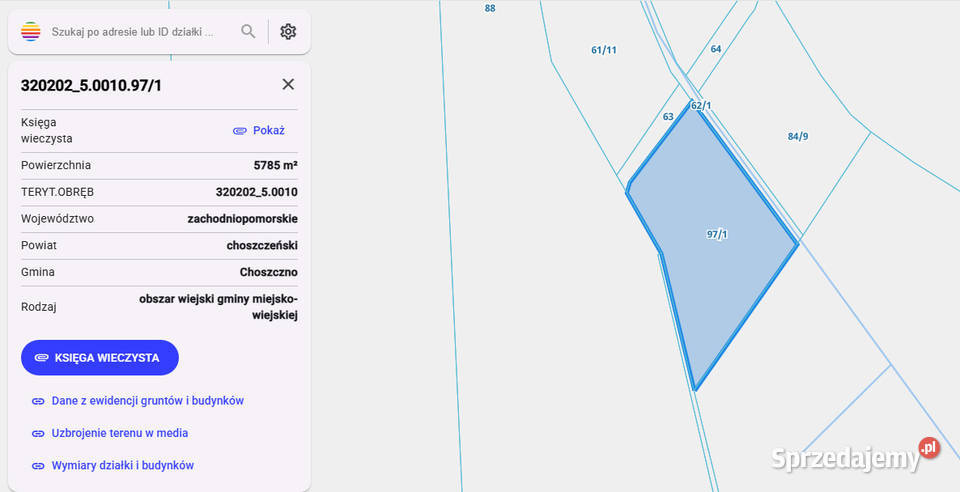Click parcel 63 label on the map
The width and height of the screenshot is (960, 492).
point(668,117)
